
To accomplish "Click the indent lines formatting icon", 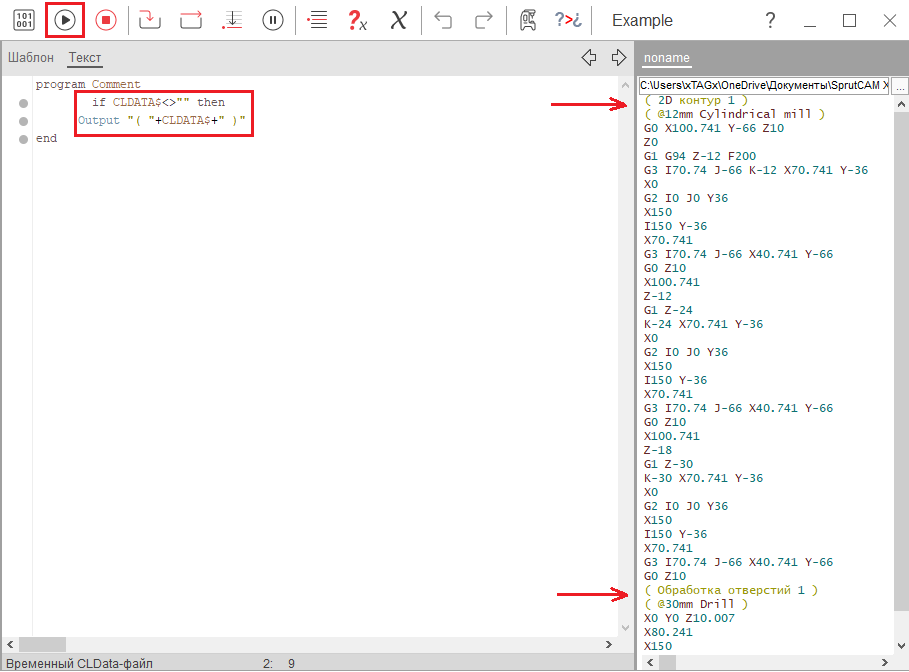I will pos(317,20).
